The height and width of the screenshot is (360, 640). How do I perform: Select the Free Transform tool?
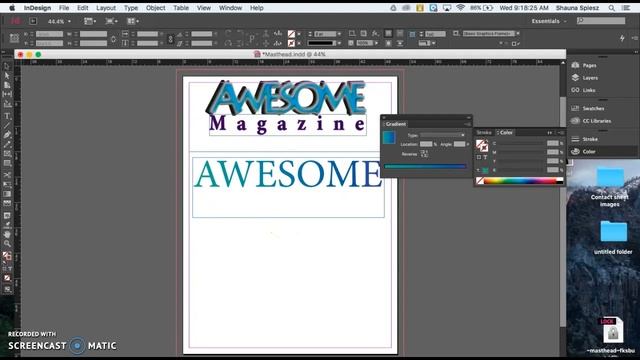click(x=7, y=184)
